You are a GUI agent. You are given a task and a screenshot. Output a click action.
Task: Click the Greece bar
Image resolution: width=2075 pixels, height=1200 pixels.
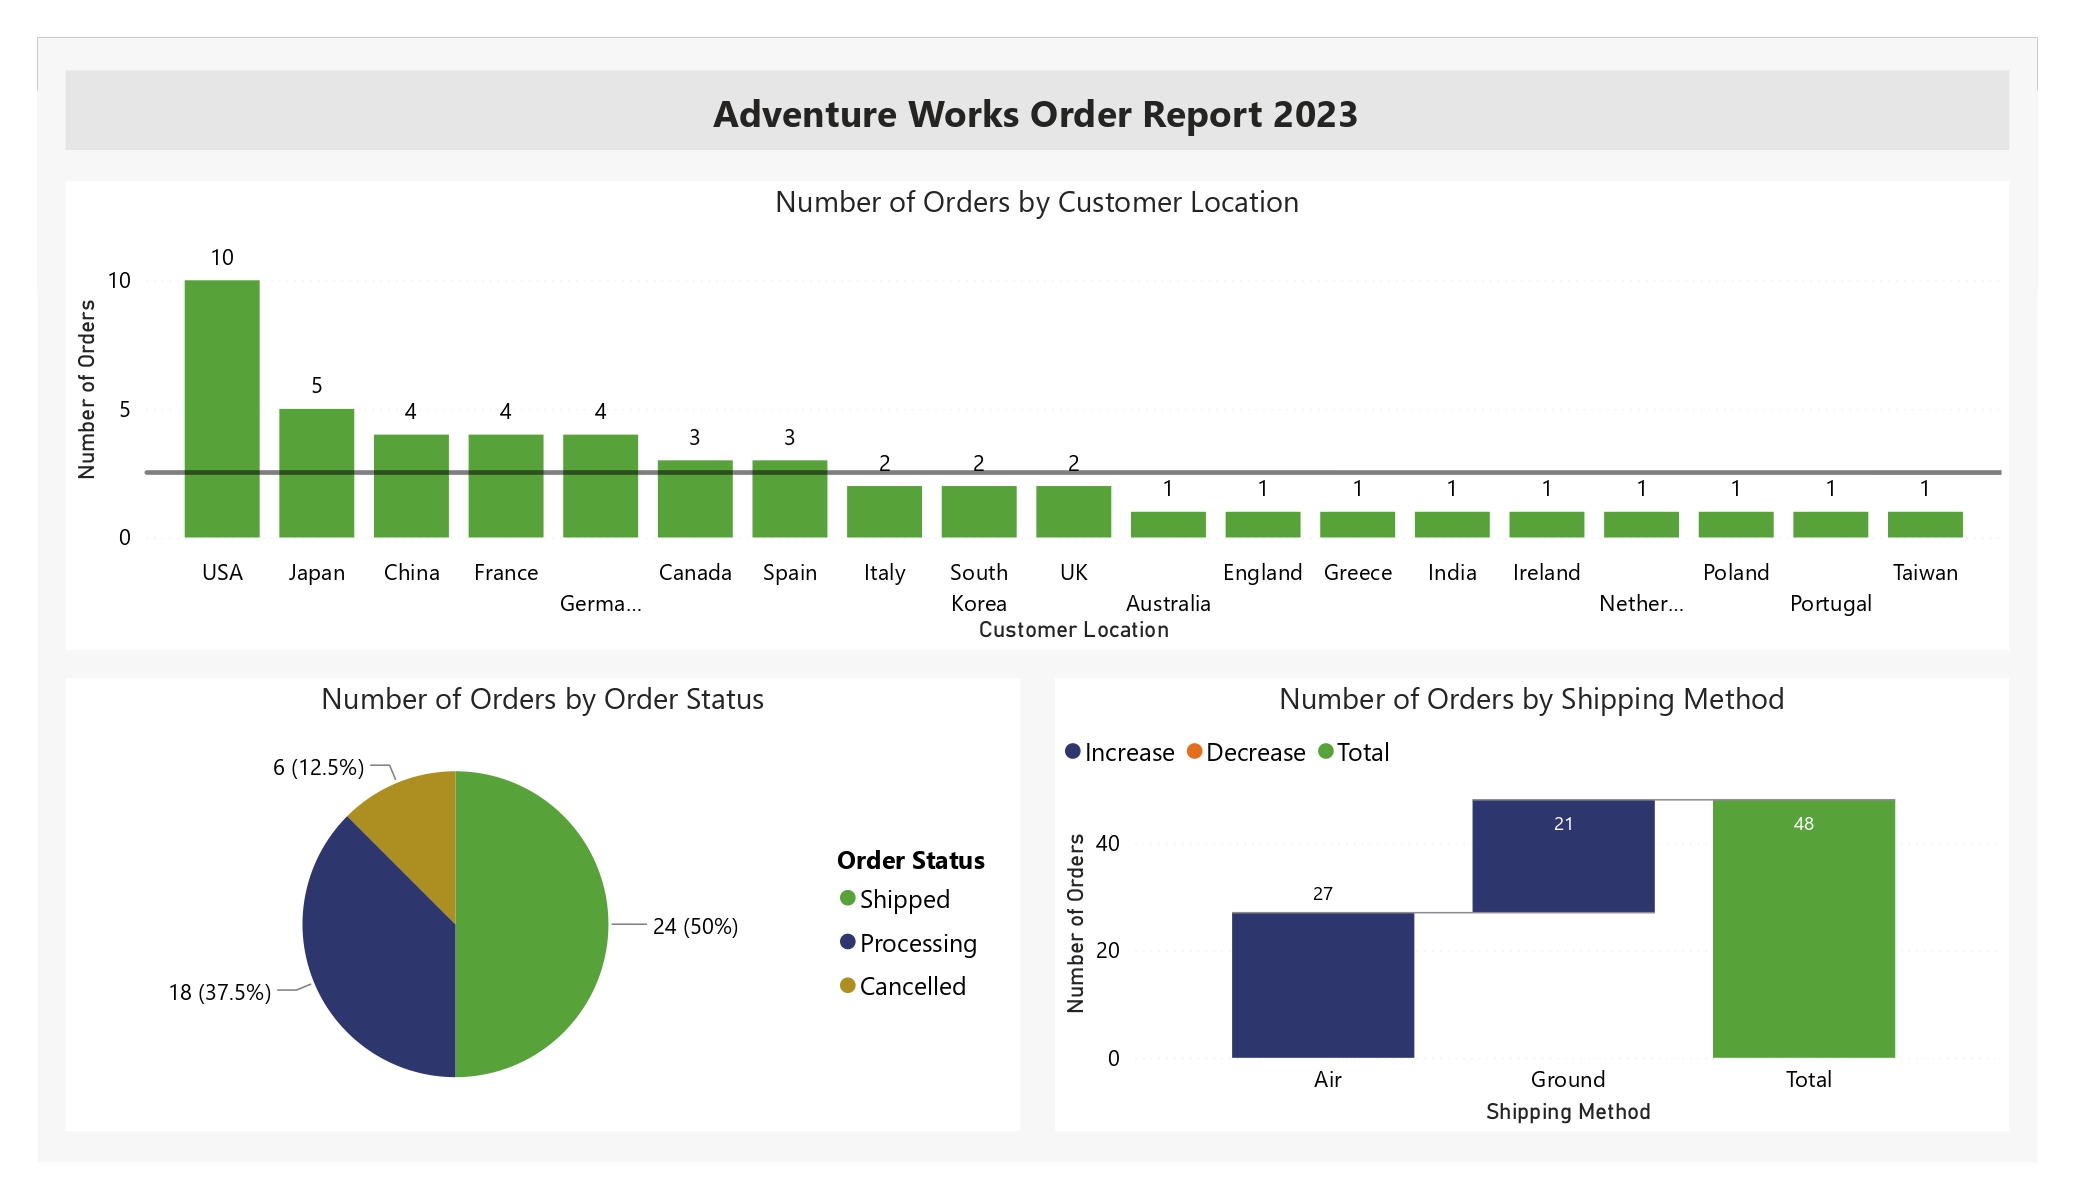point(1357,524)
